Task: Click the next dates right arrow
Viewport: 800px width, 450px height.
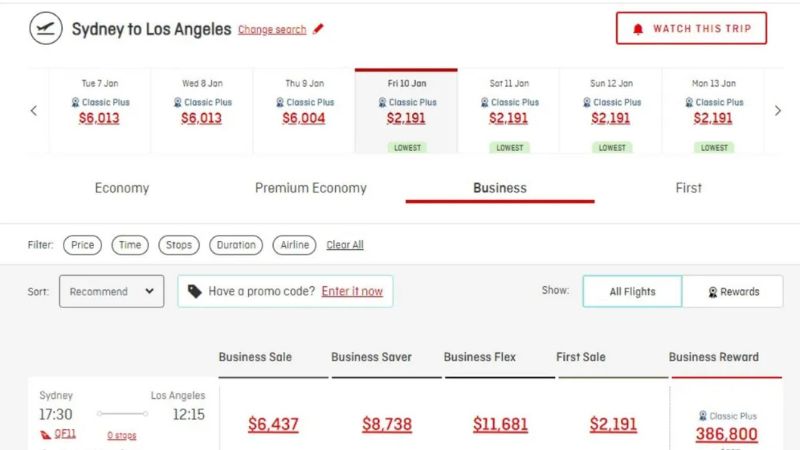Action: (778, 111)
